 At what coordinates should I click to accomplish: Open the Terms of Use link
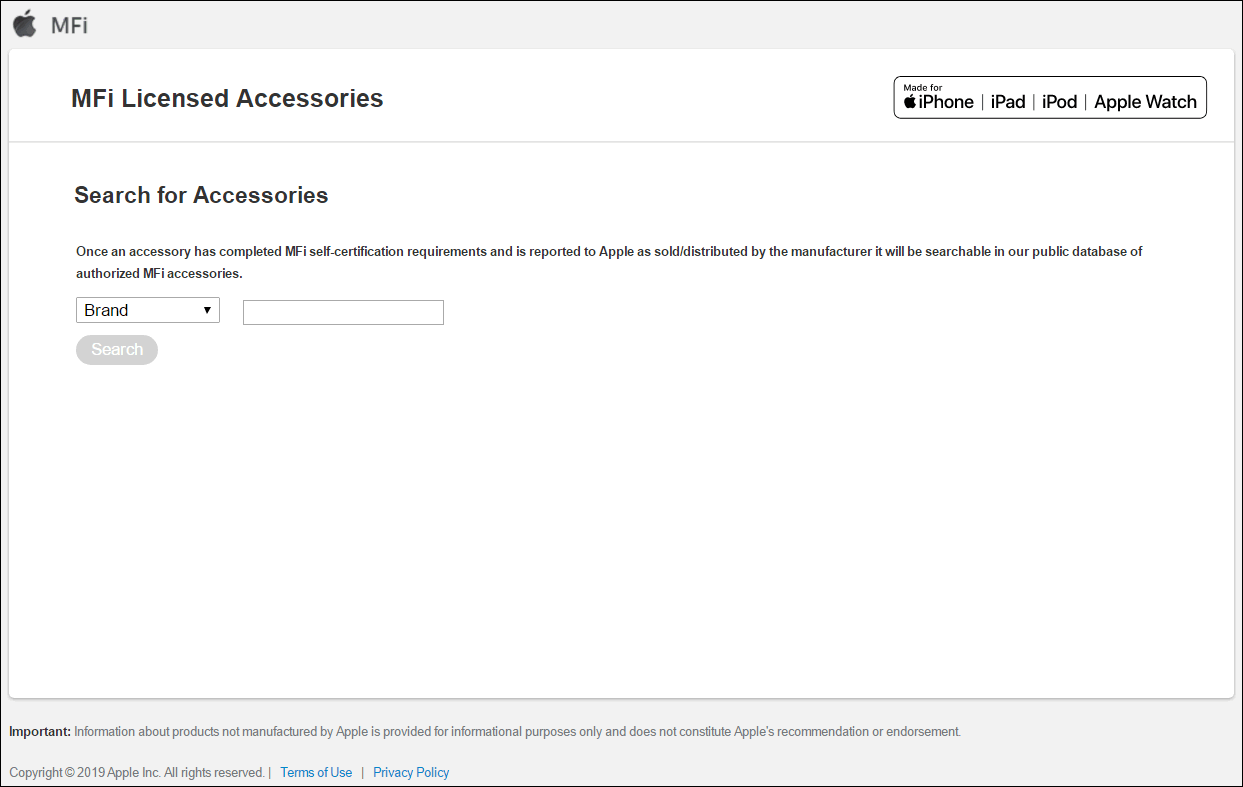click(x=316, y=772)
